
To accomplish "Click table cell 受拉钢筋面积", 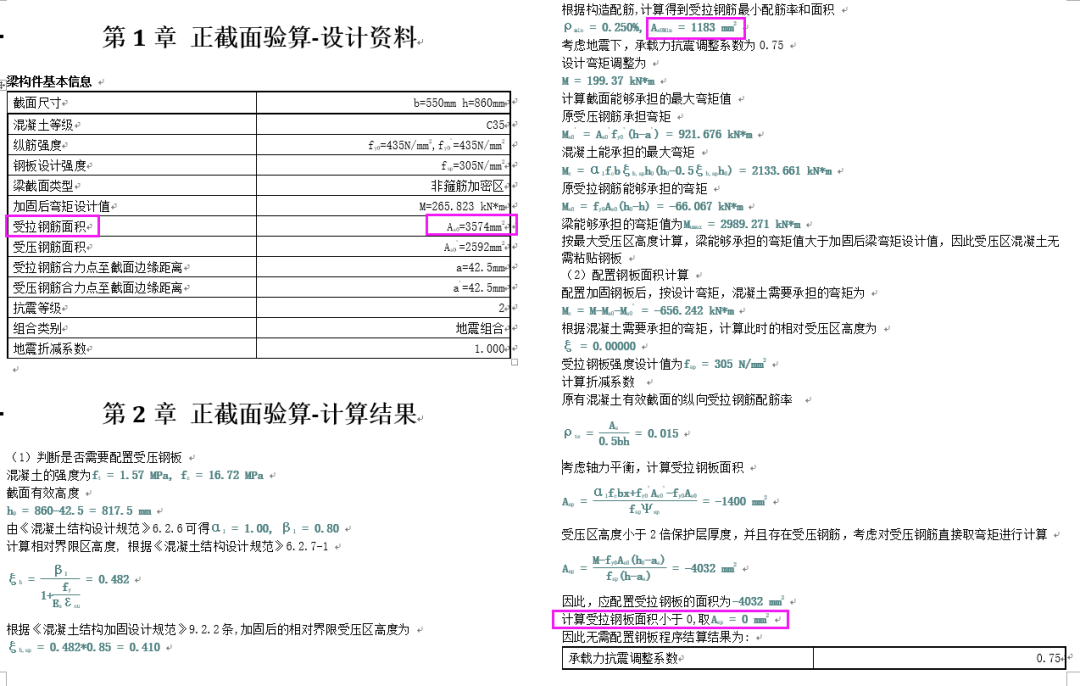I will pyautogui.click(x=132, y=226).
